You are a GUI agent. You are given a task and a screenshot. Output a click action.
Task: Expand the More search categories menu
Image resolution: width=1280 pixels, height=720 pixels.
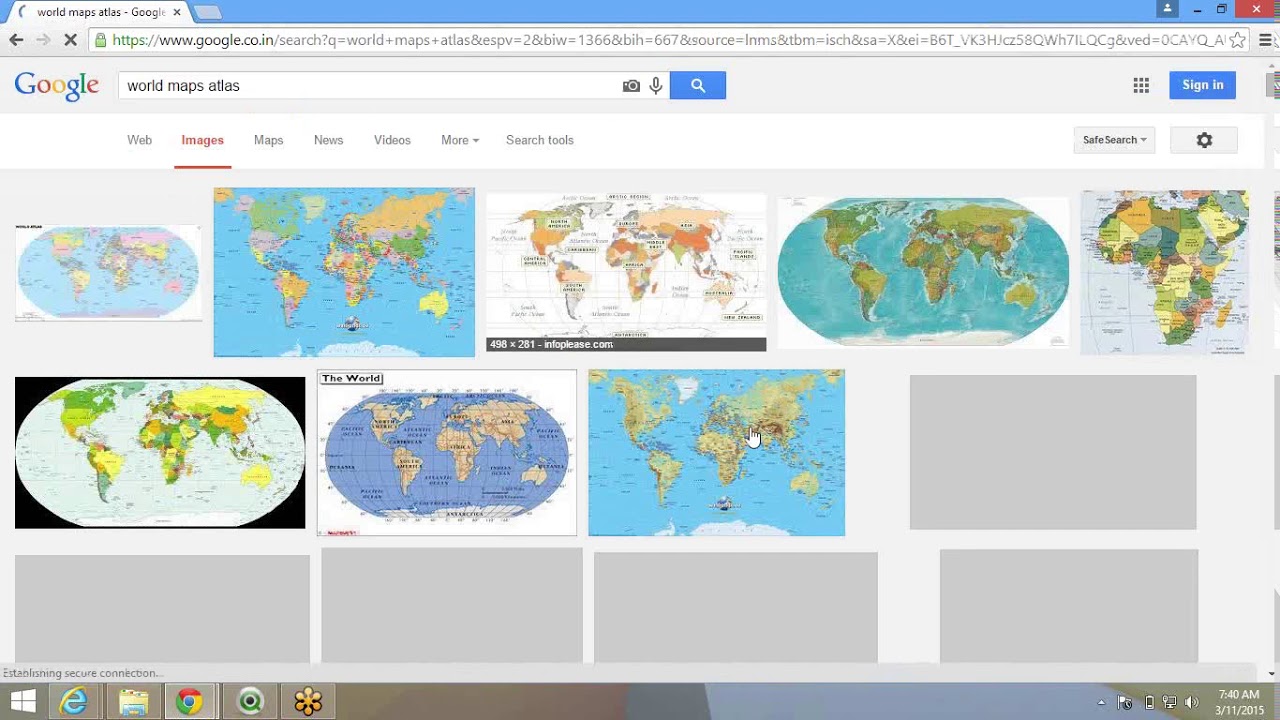point(460,140)
